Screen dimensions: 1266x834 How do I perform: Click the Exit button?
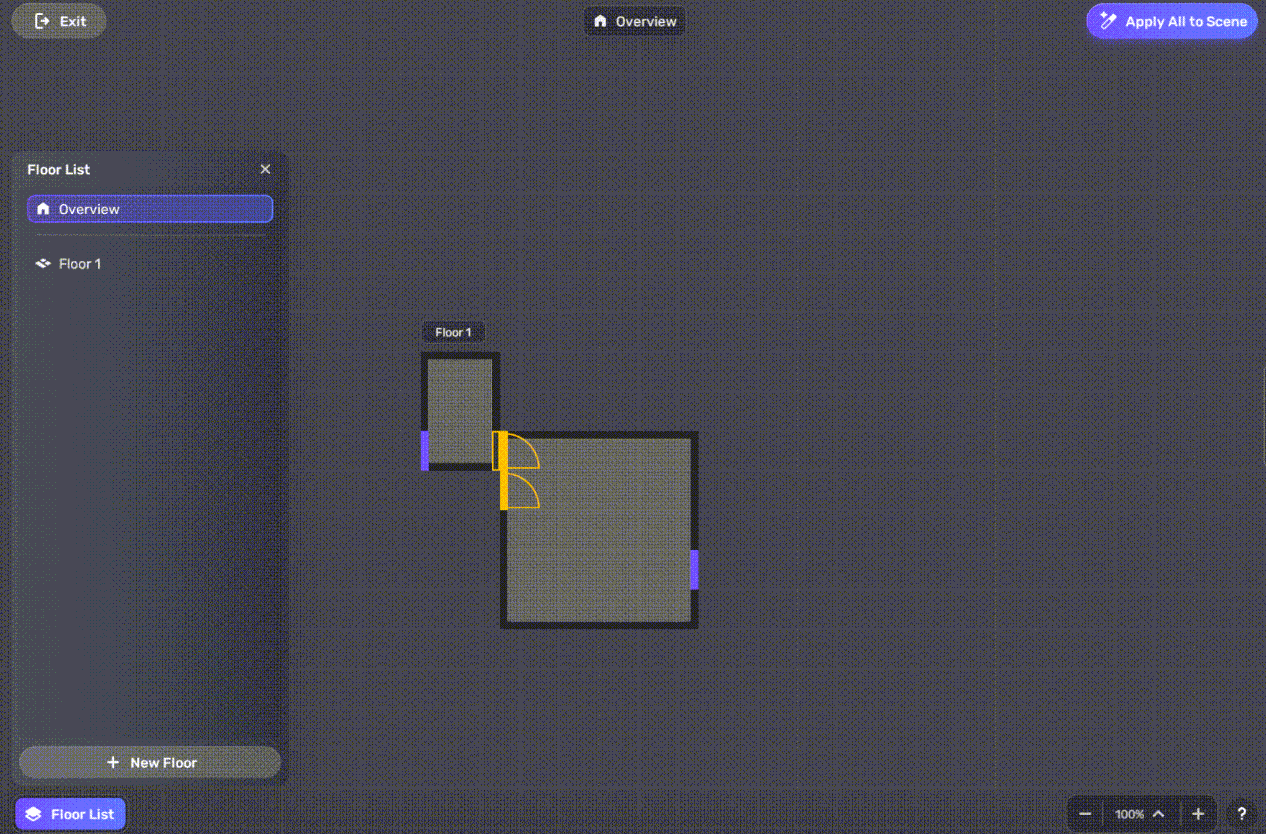pos(59,21)
